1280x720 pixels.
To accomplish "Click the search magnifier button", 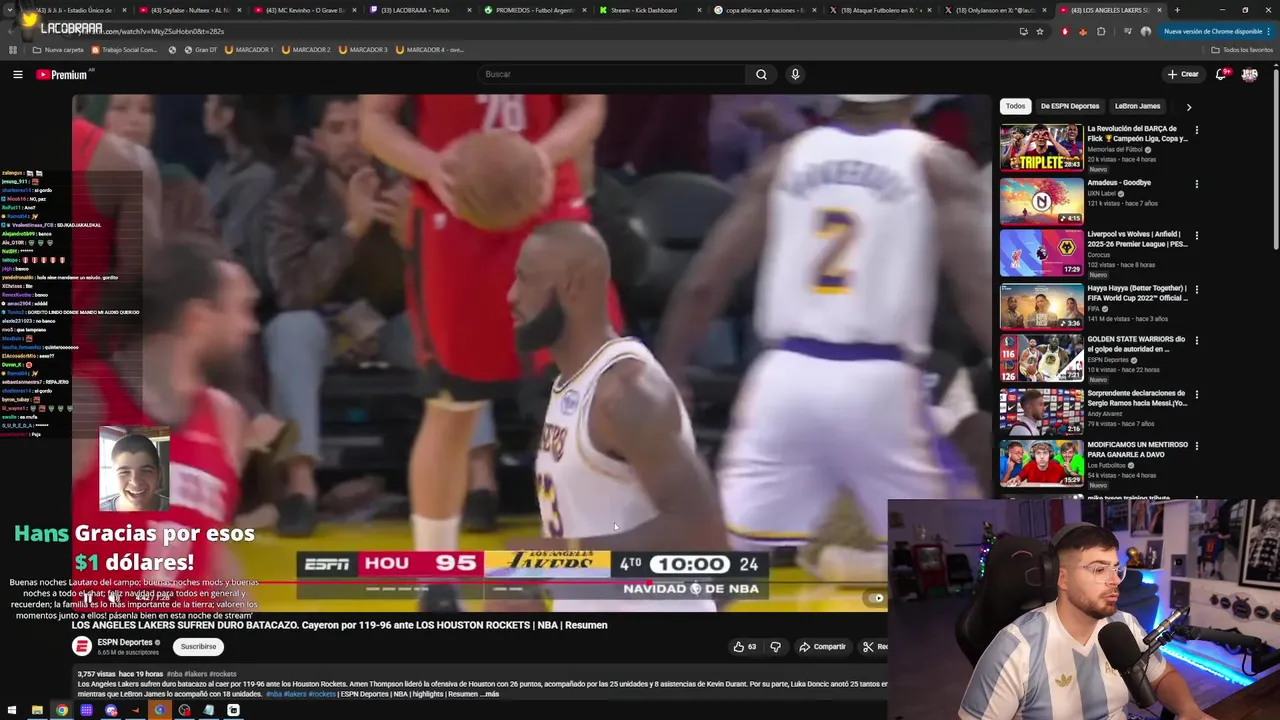I will click(761, 74).
